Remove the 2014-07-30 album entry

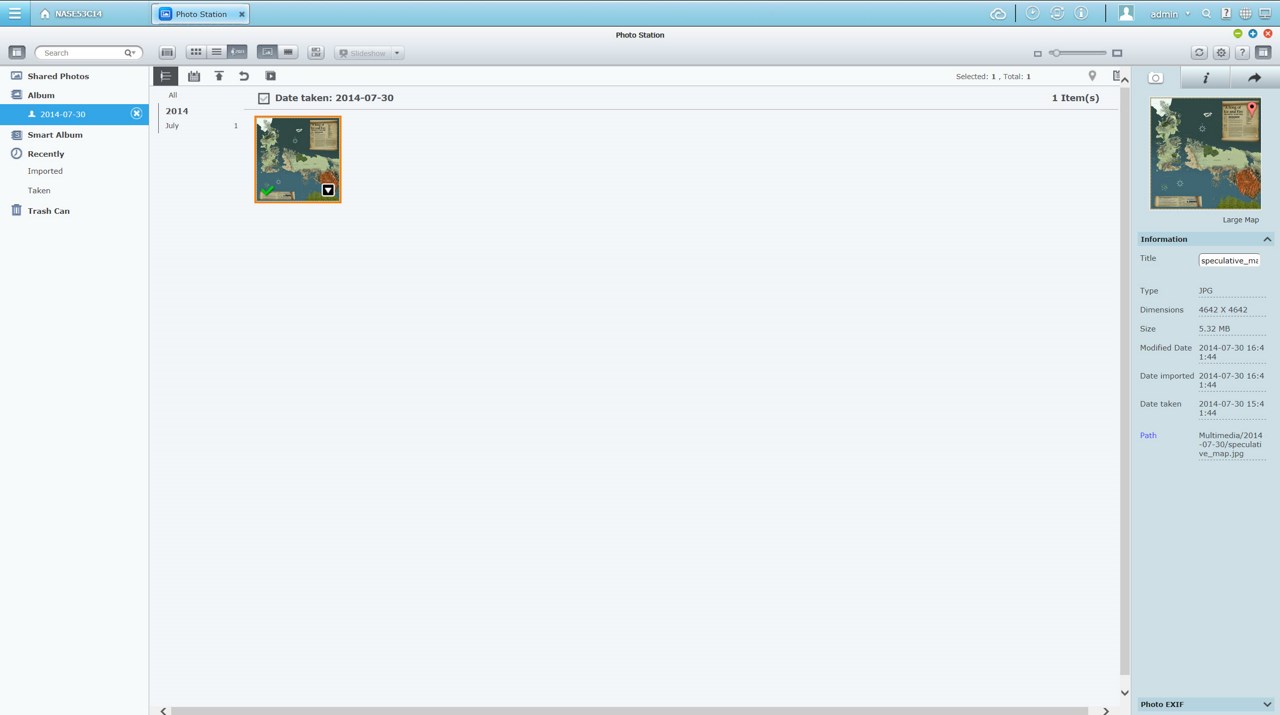137,114
